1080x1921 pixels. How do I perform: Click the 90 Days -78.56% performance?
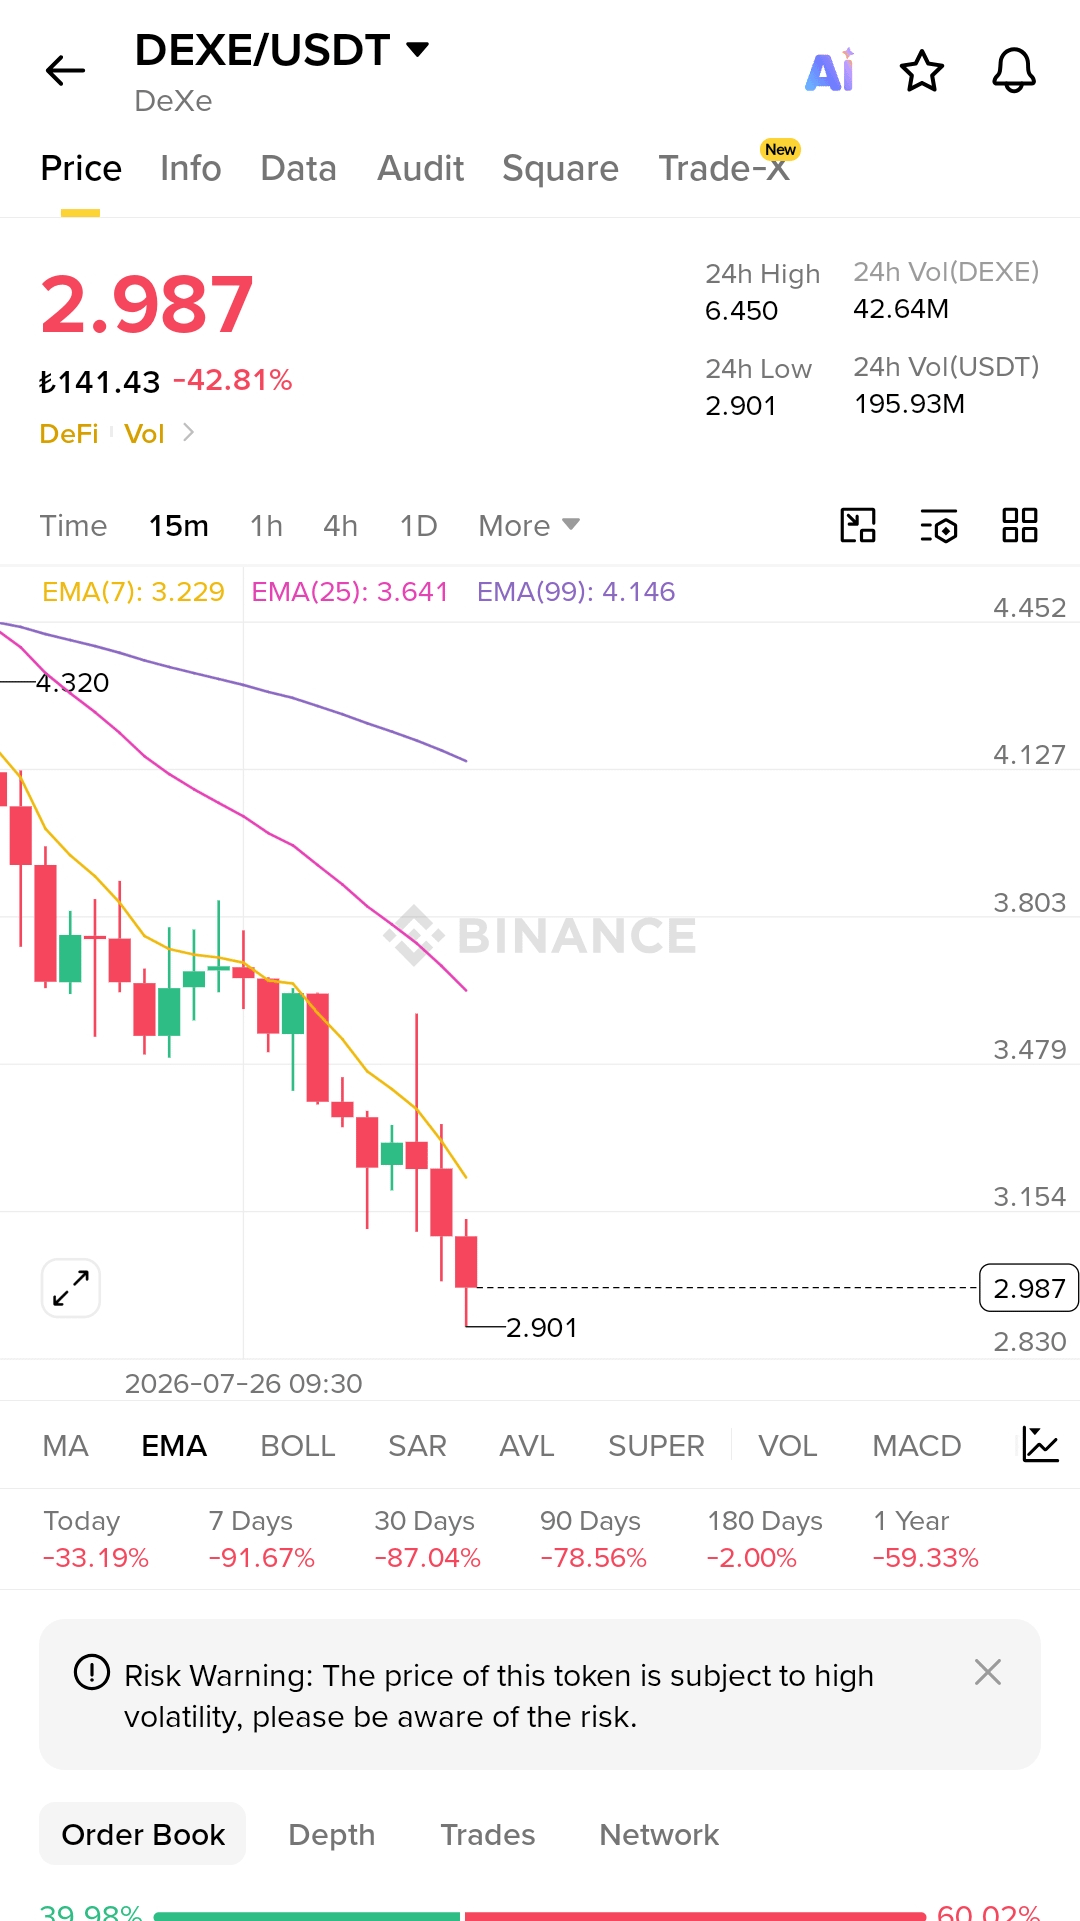coord(594,1539)
